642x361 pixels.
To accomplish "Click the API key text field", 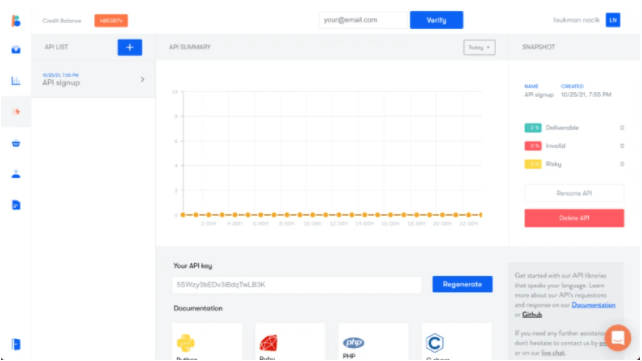I will click(x=297, y=284).
